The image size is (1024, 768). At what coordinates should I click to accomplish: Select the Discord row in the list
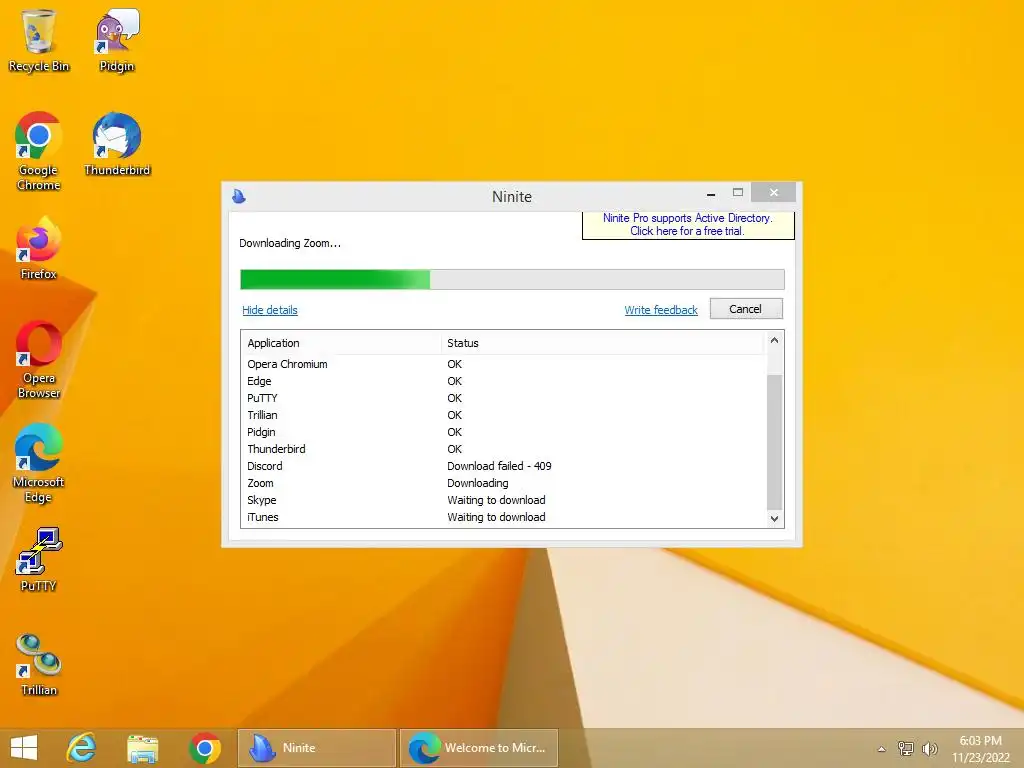504,466
